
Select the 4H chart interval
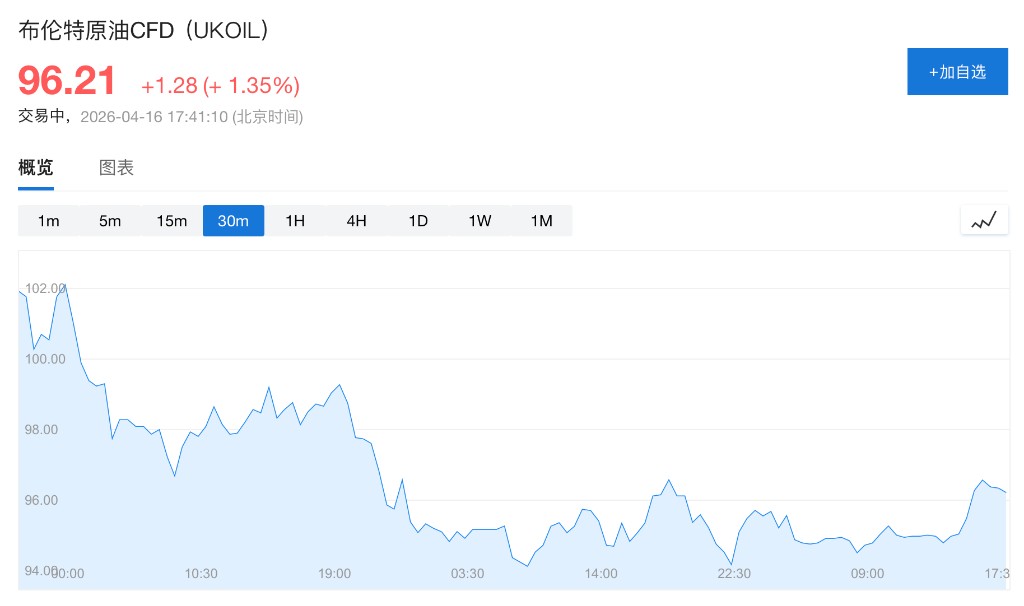[357, 221]
